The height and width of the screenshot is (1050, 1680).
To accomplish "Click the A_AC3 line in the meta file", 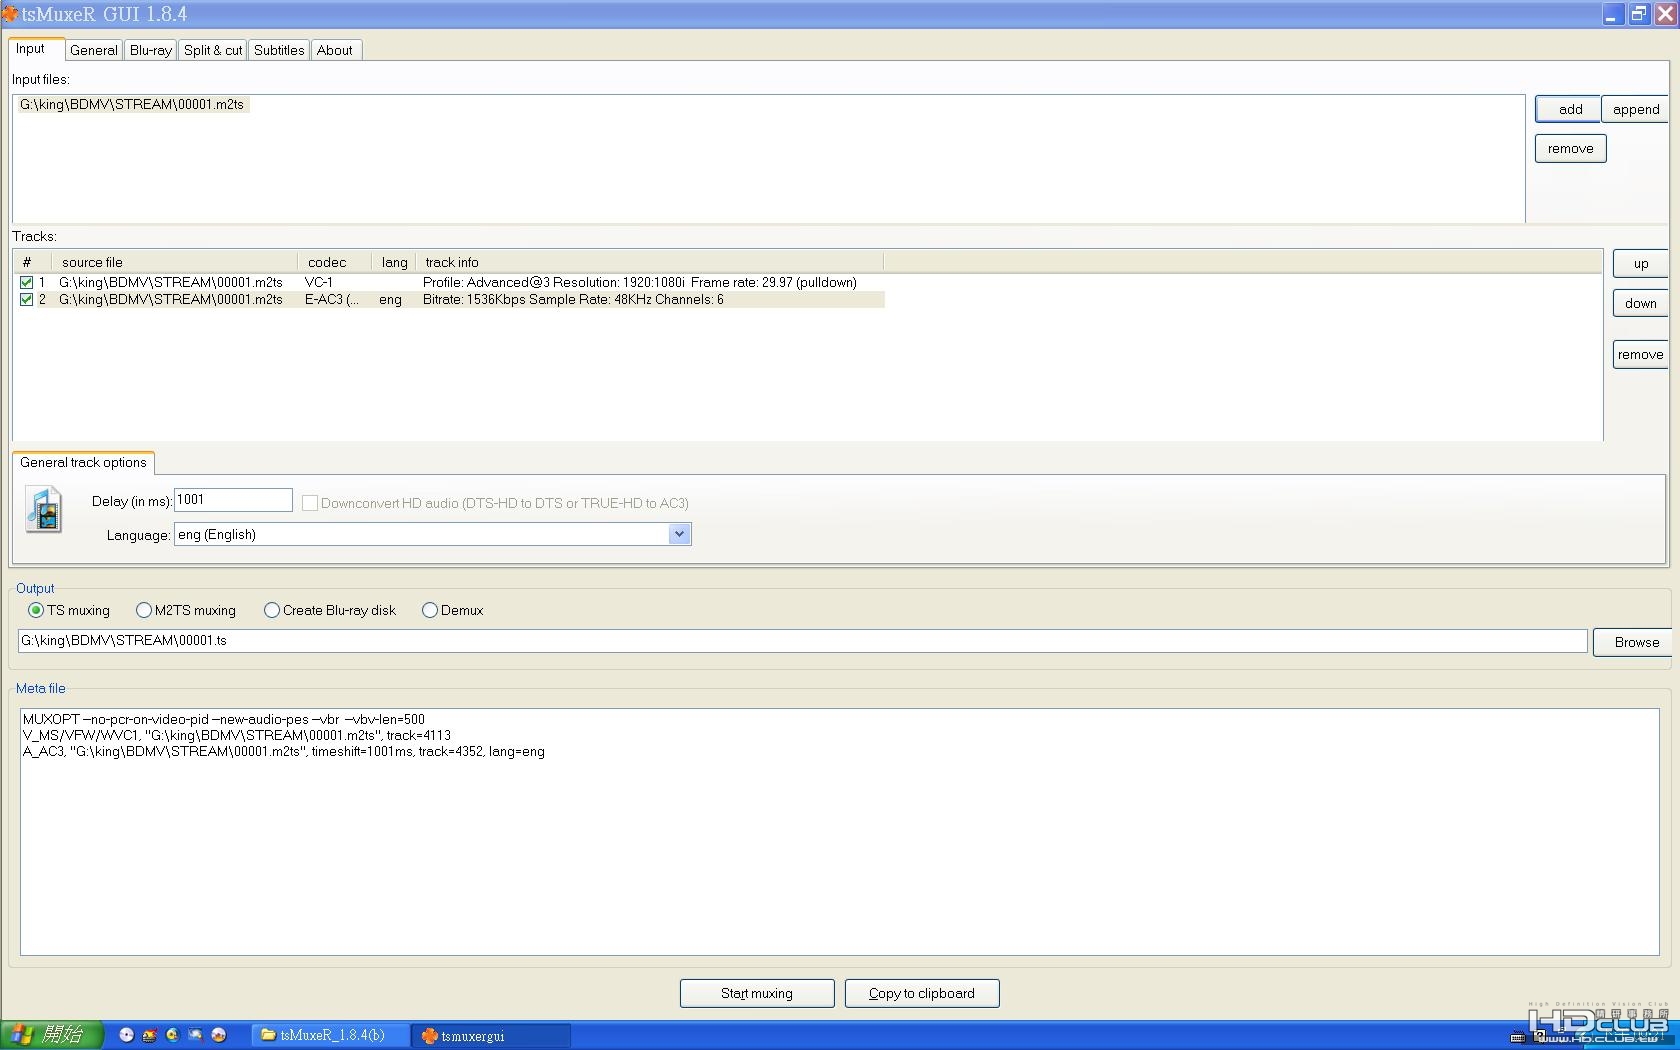I will click(284, 751).
